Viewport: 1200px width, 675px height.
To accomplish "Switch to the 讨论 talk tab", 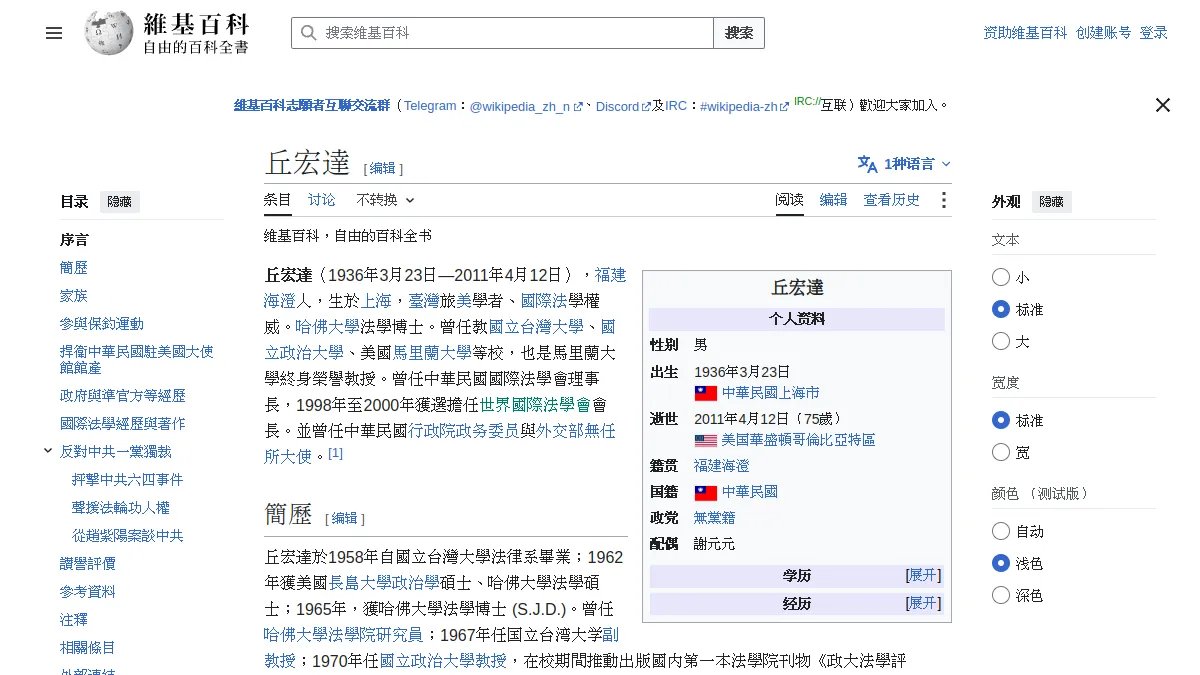I will (x=322, y=200).
